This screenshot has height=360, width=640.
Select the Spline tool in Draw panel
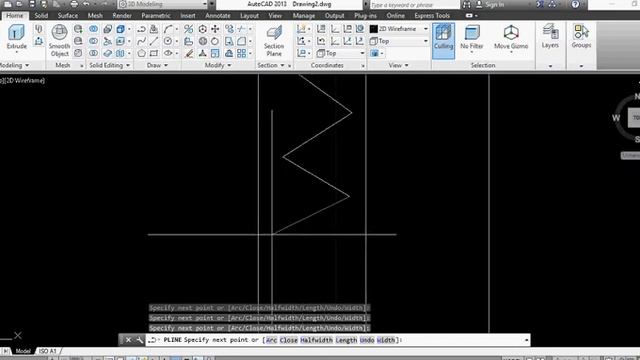tap(141, 41)
